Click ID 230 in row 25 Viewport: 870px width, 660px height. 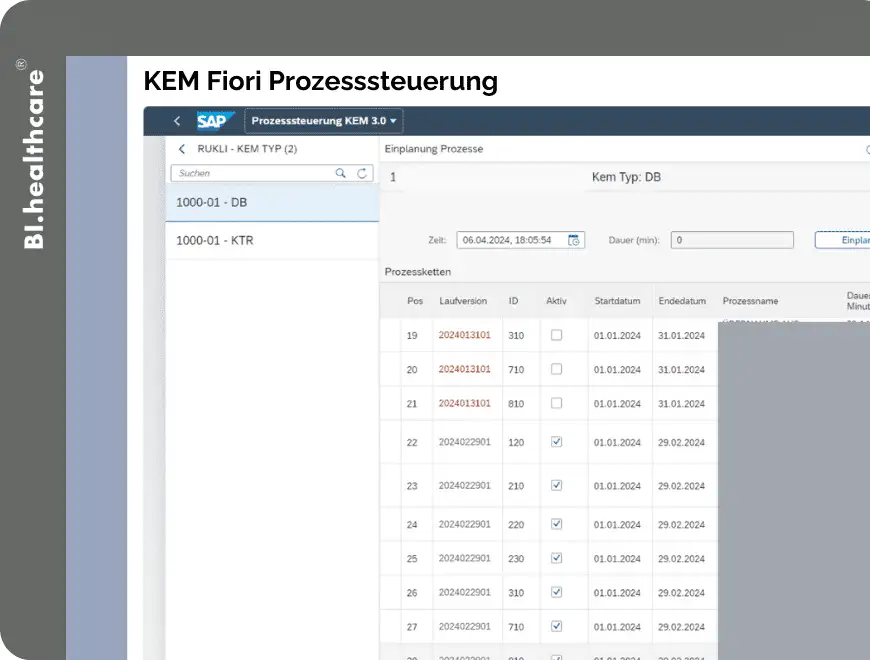click(516, 559)
